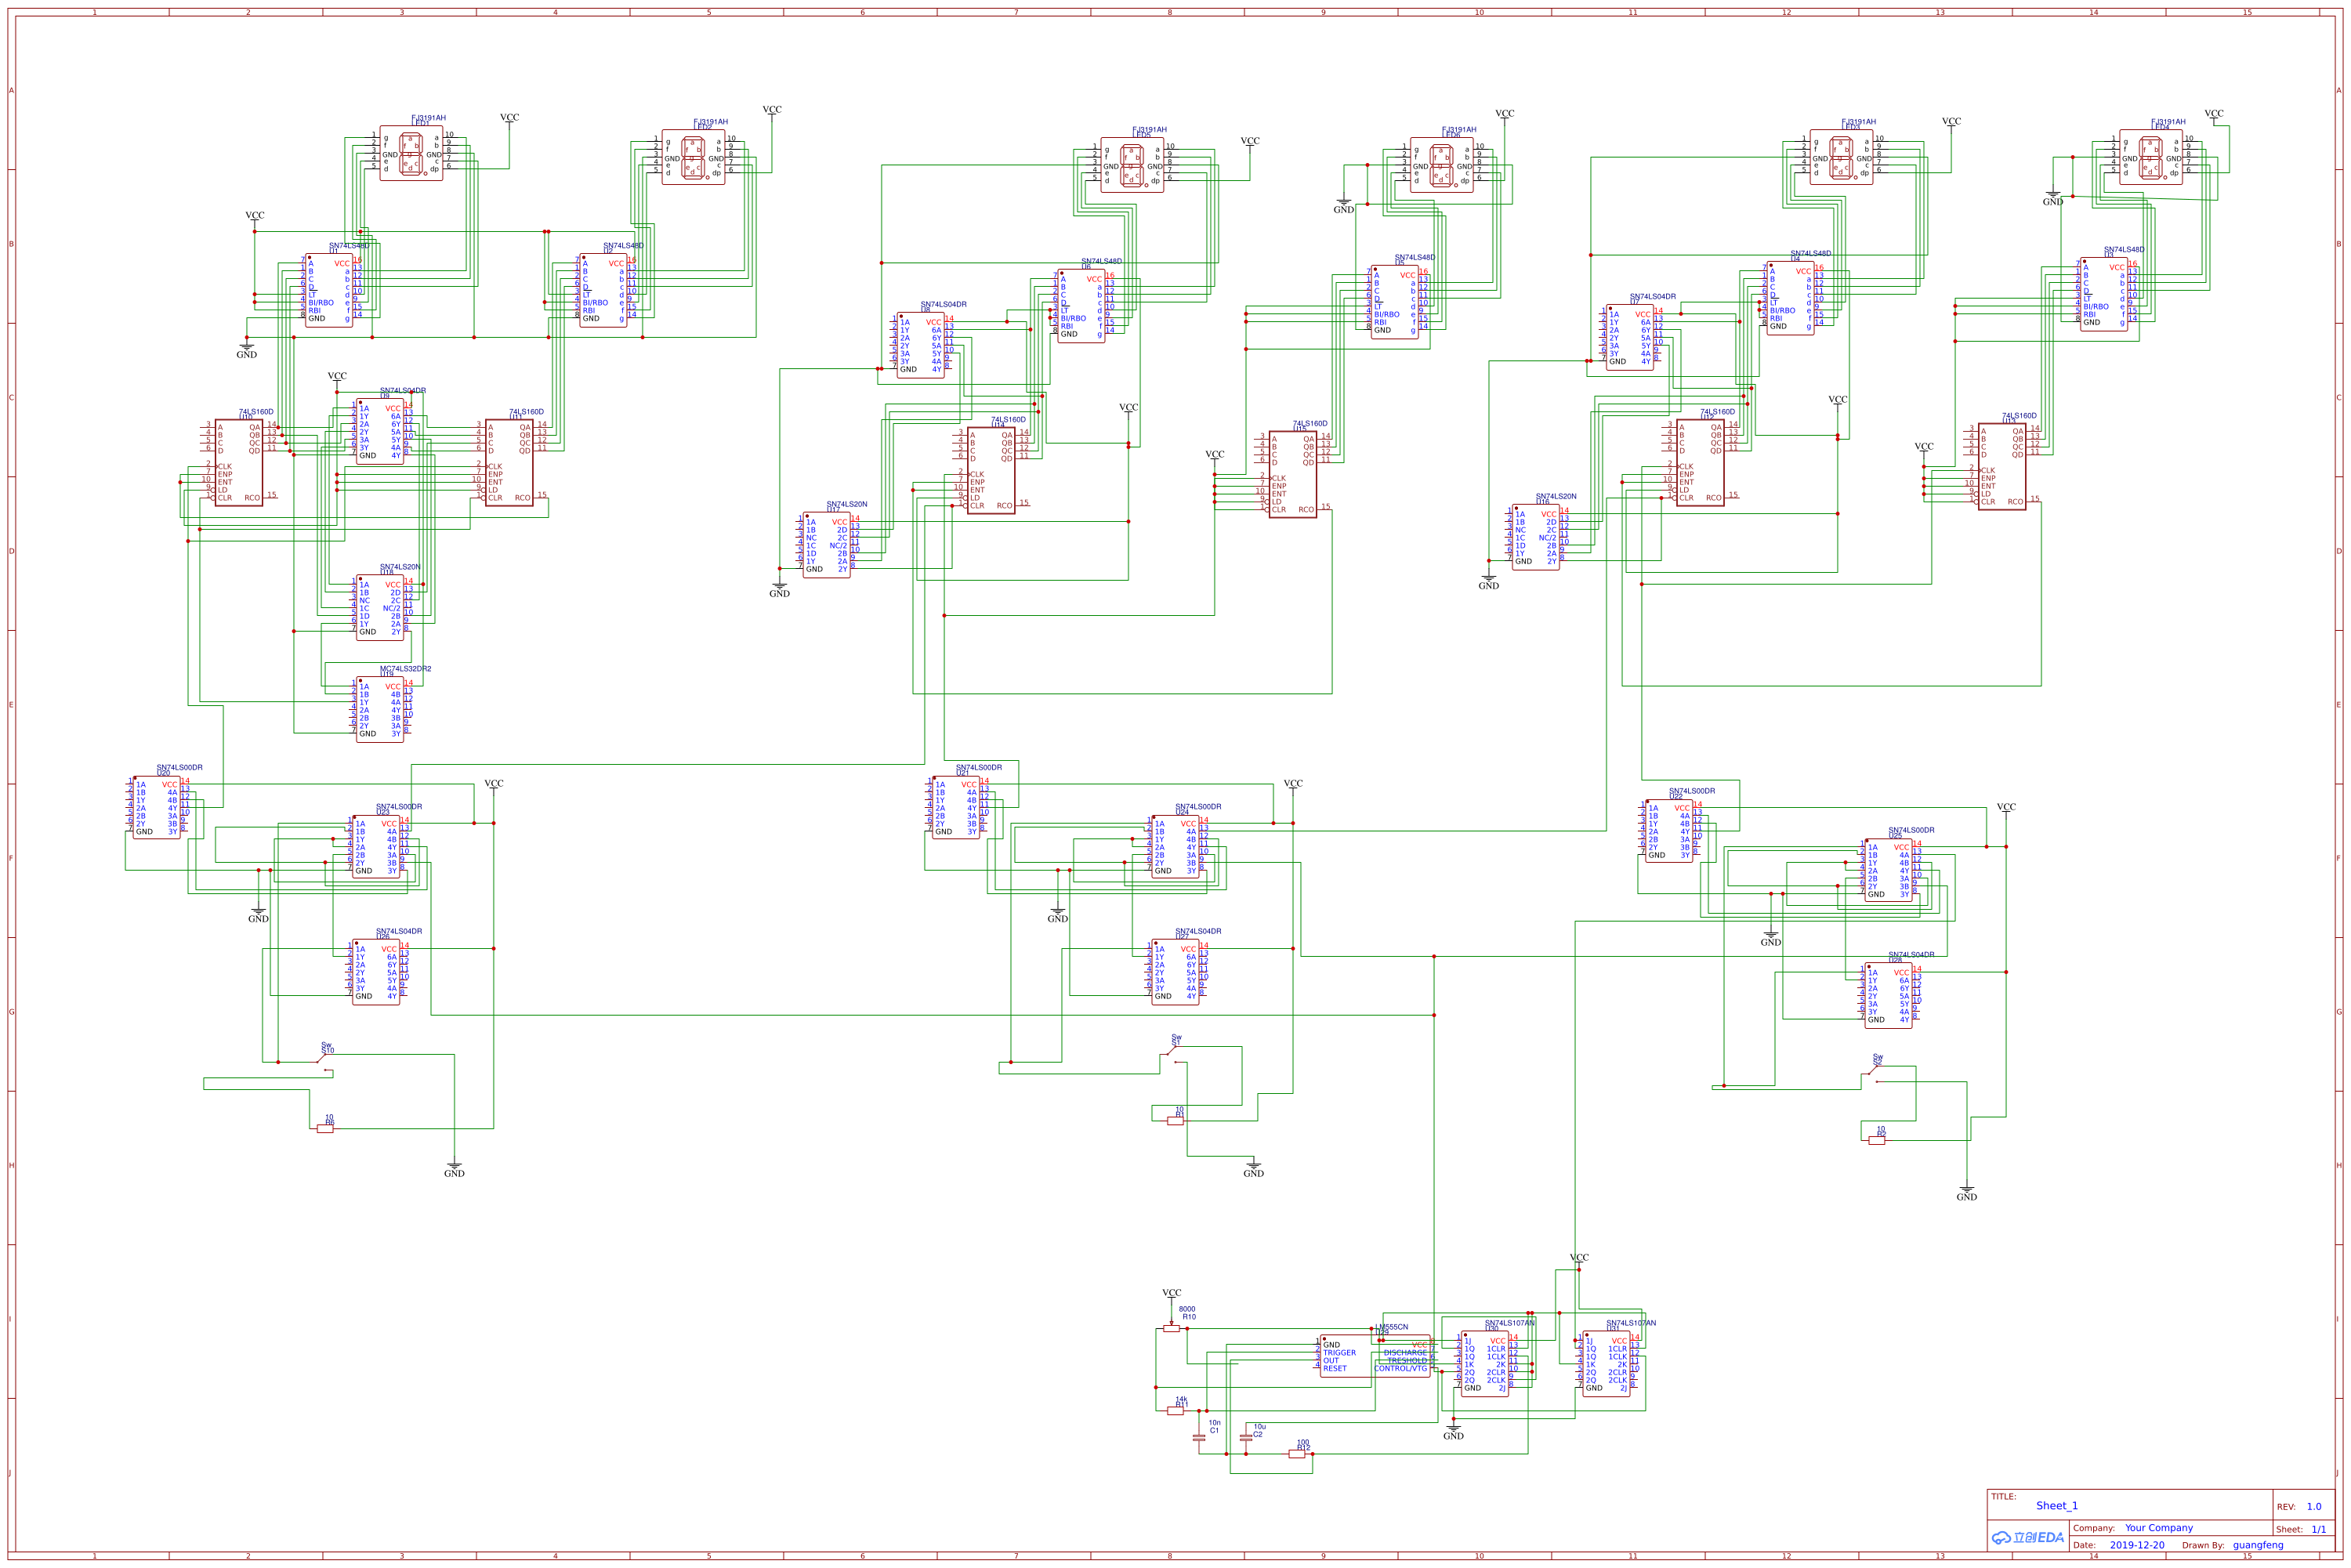The image size is (2351, 1568).
Task: Select the C2 10u capacitor
Action: click(x=1245, y=1438)
